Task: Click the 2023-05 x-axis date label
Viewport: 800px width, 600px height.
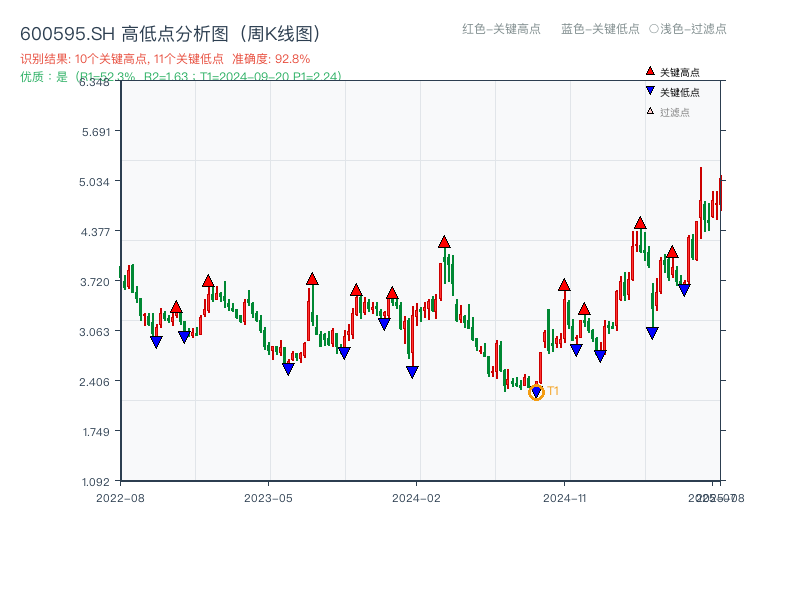Action: pyautogui.click(x=268, y=498)
